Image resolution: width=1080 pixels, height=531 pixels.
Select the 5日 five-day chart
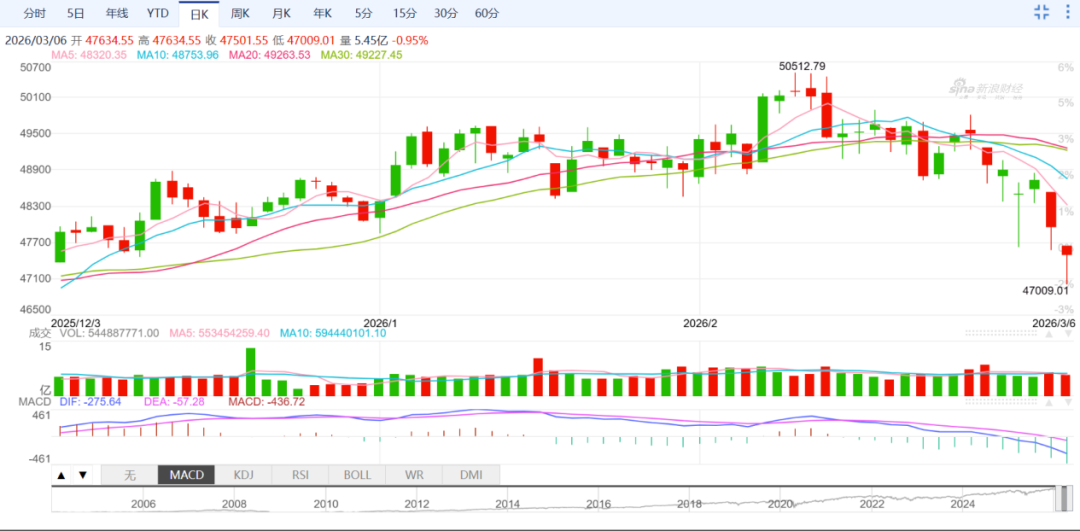76,13
